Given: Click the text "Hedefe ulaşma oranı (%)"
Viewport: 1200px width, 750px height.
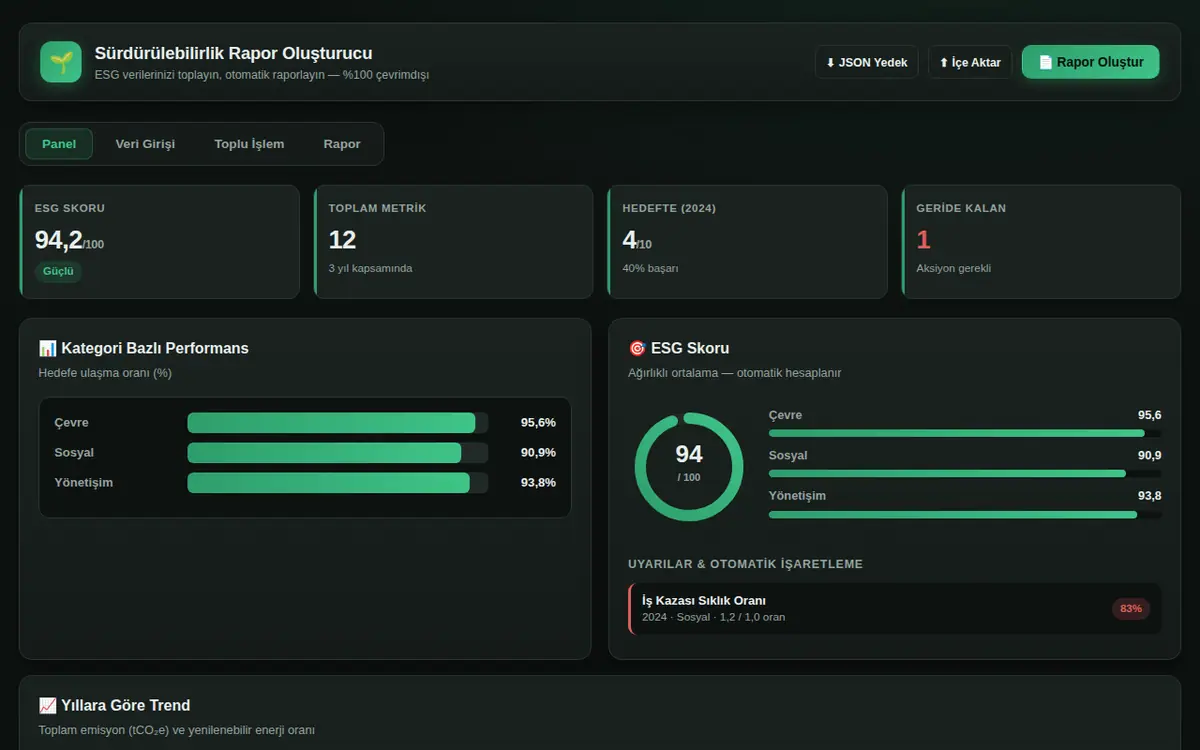Looking at the screenshot, I should [x=105, y=373].
